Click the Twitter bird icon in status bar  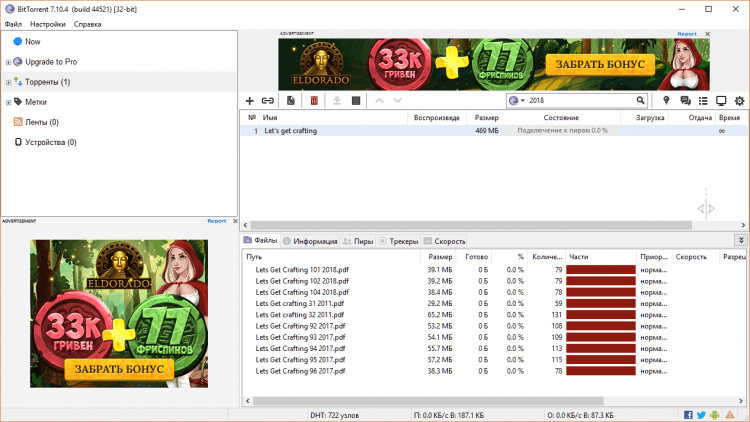tap(702, 415)
